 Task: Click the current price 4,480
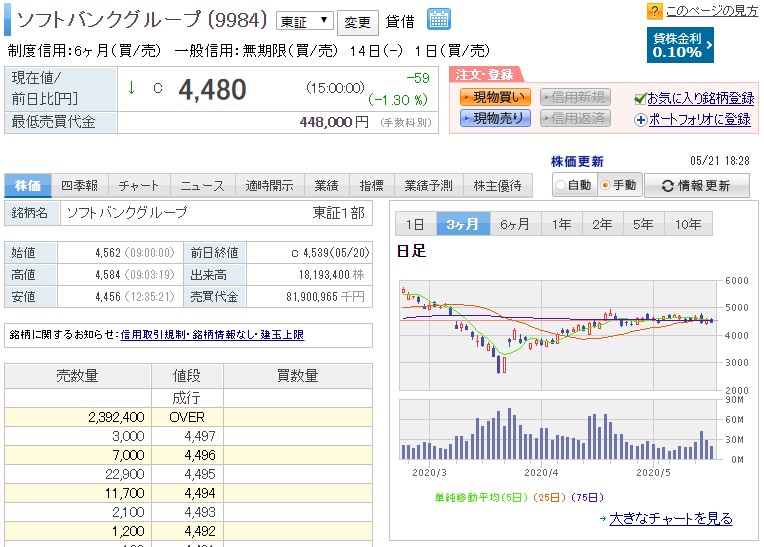click(x=212, y=90)
